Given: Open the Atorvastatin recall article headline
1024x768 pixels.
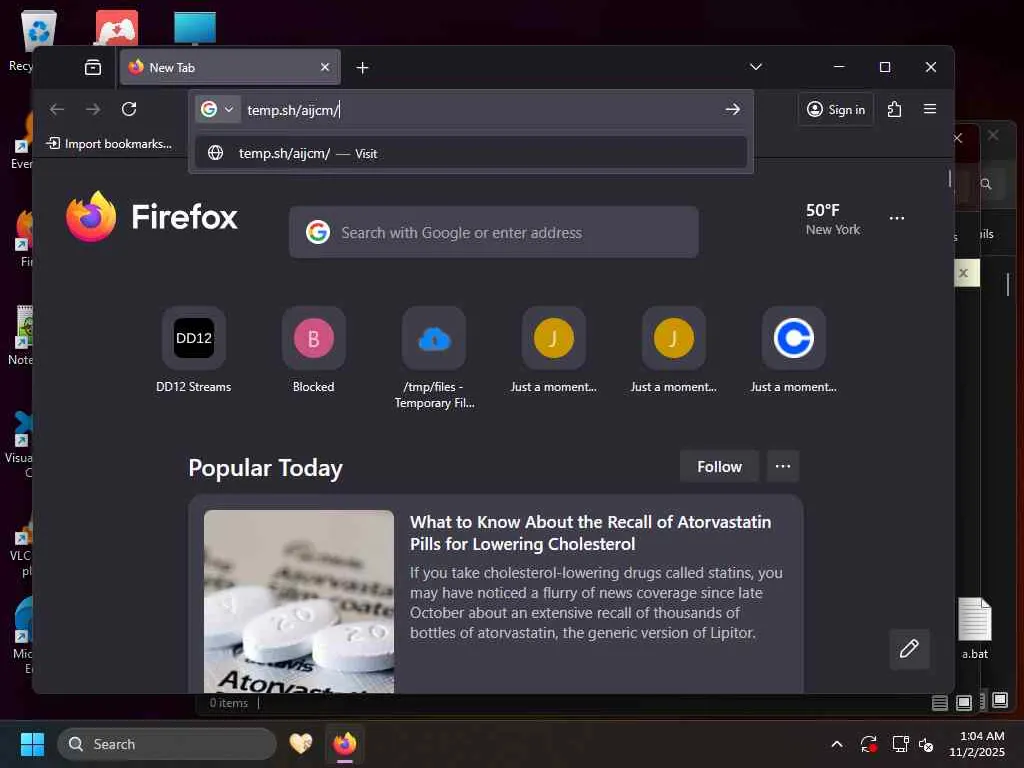Looking at the screenshot, I should tap(590, 533).
